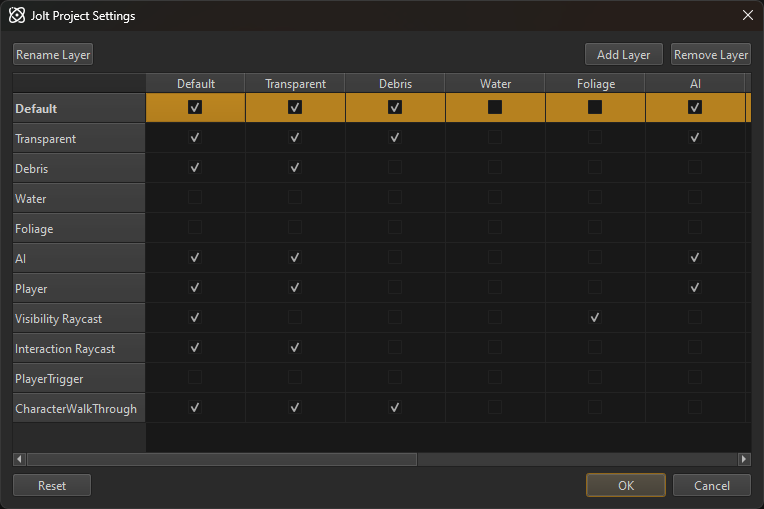764x509 pixels.
Task: Uncheck Debris row, Transparent column checkbox
Action: [295, 168]
